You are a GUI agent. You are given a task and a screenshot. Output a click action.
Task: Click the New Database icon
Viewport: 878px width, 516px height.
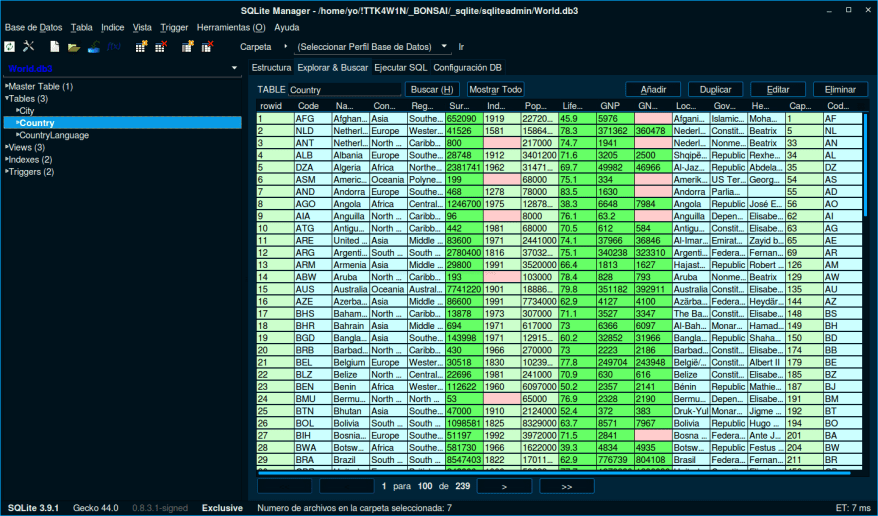point(54,47)
